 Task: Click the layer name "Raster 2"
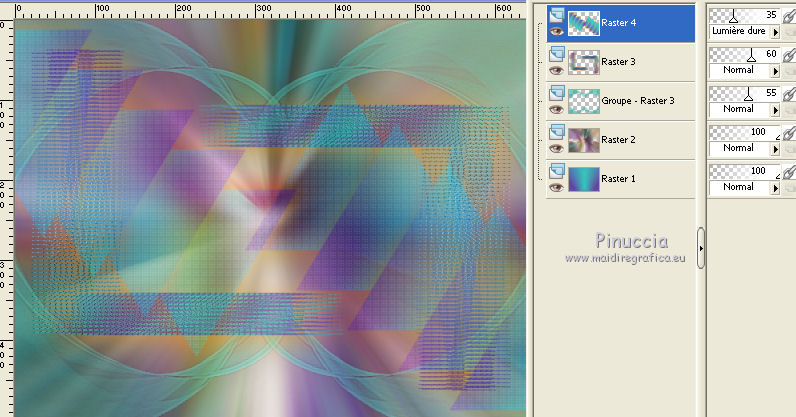(x=618, y=140)
